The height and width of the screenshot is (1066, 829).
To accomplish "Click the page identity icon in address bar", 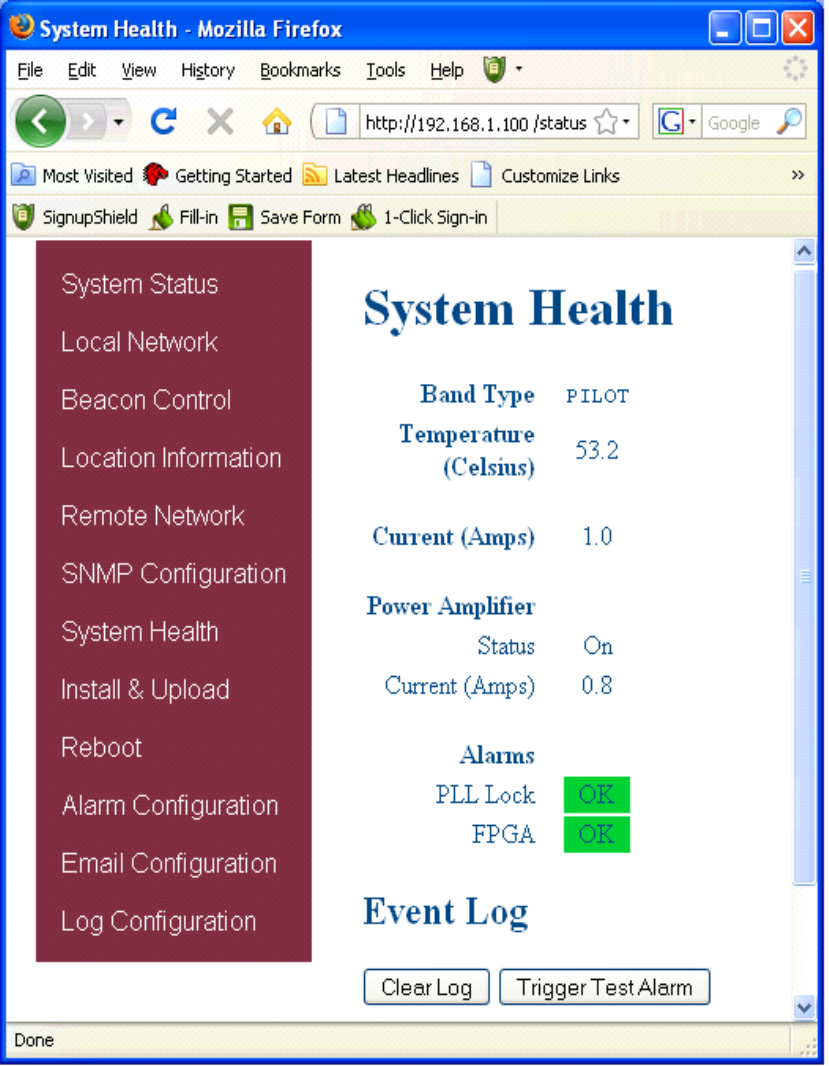I will (336, 122).
